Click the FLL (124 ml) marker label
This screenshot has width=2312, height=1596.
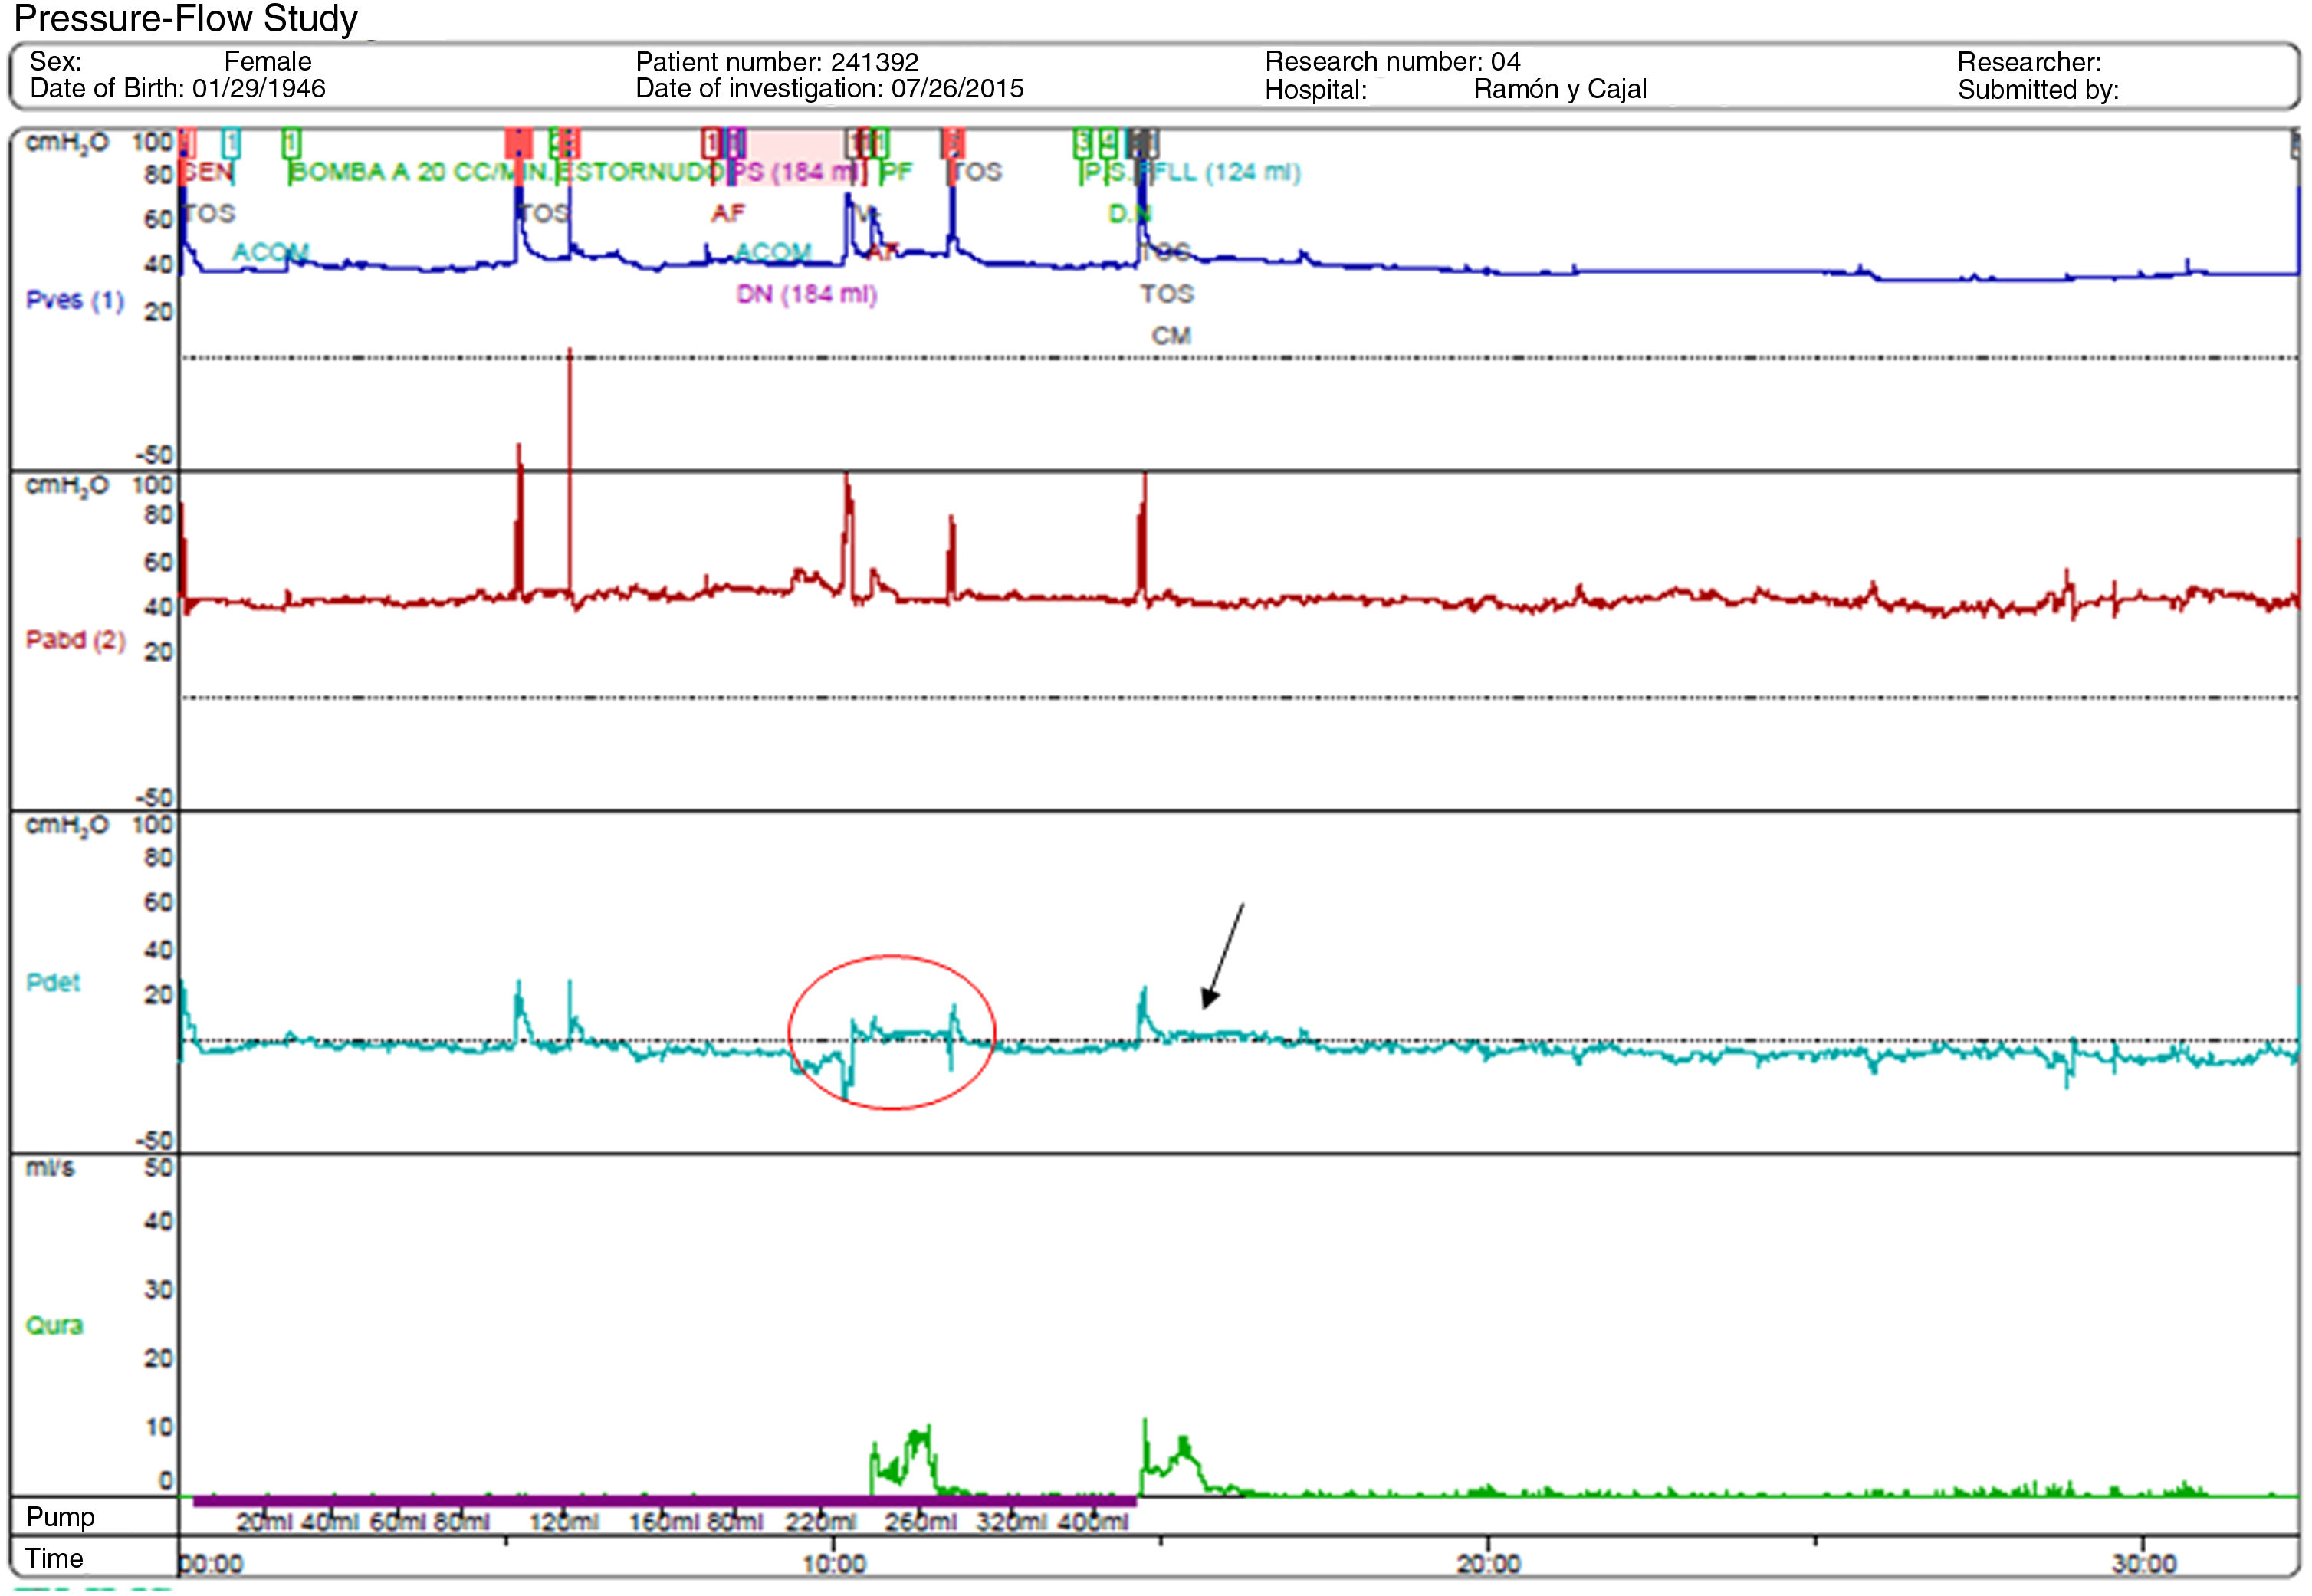click(x=1227, y=172)
